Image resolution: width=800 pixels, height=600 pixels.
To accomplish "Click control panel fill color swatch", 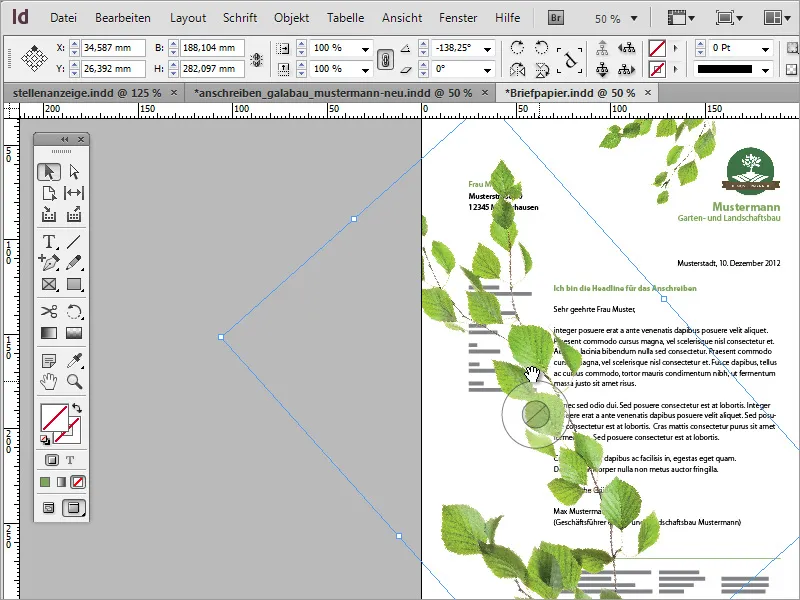I will tap(657, 48).
